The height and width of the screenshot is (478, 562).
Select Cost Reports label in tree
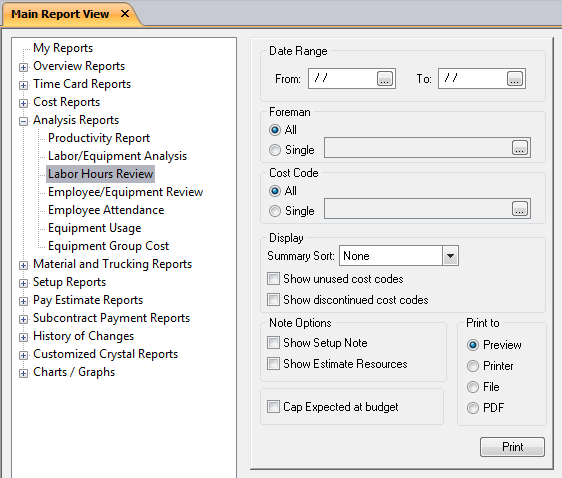pos(66,102)
